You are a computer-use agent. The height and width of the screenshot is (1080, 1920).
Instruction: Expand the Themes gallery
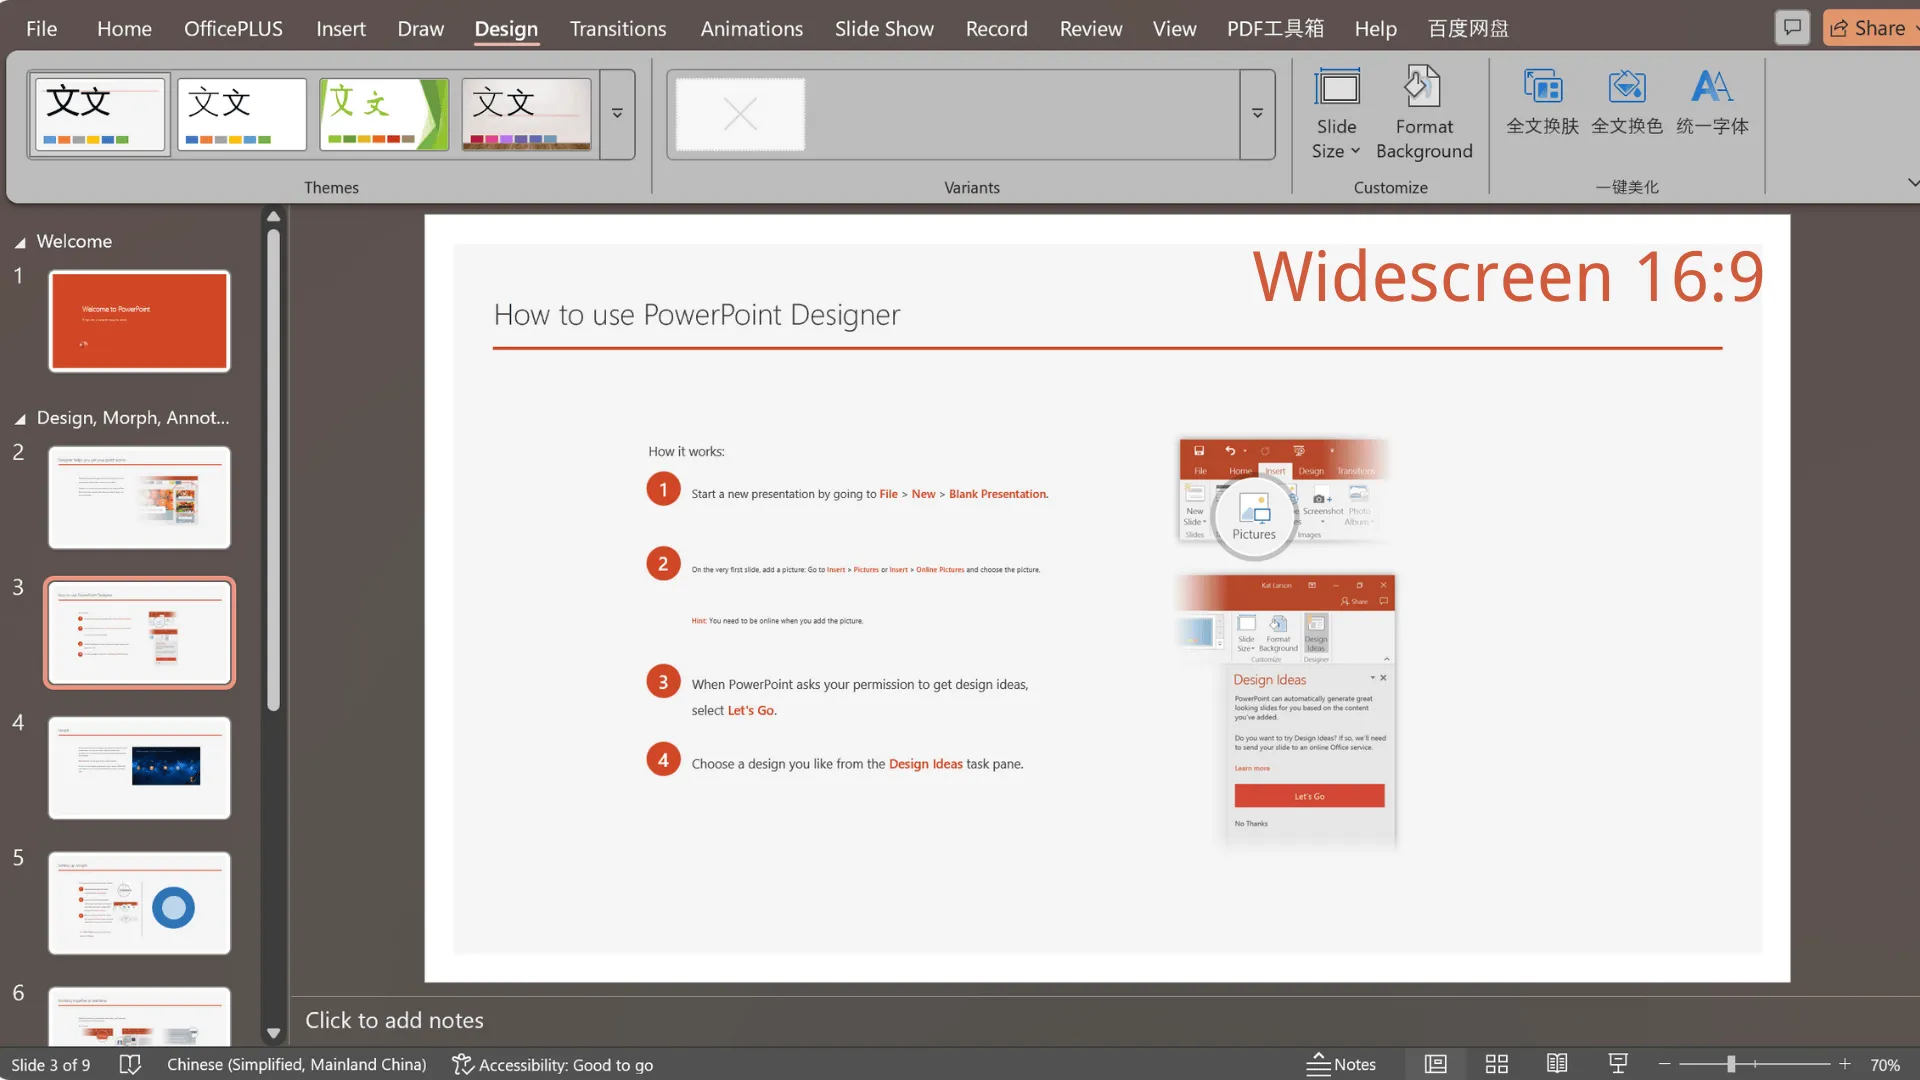[x=617, y=114]
